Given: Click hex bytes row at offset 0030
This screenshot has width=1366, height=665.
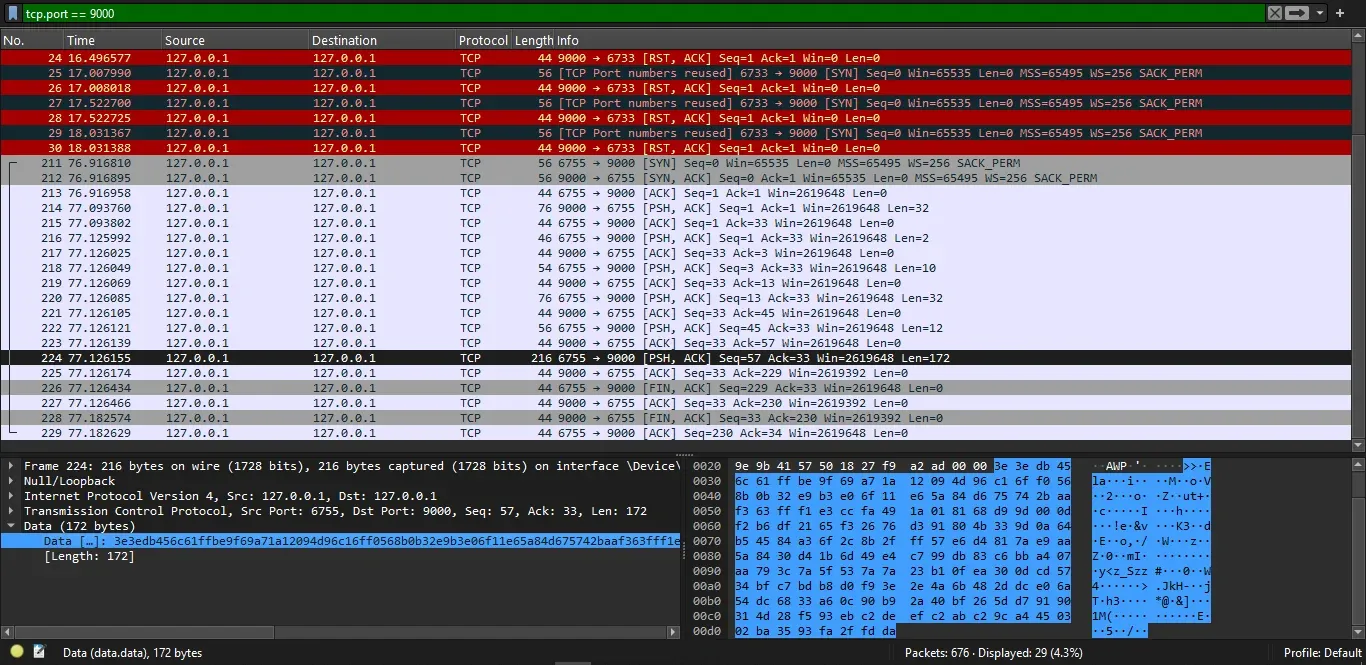Looking at the screenshot, I should (x=902, y=481).
